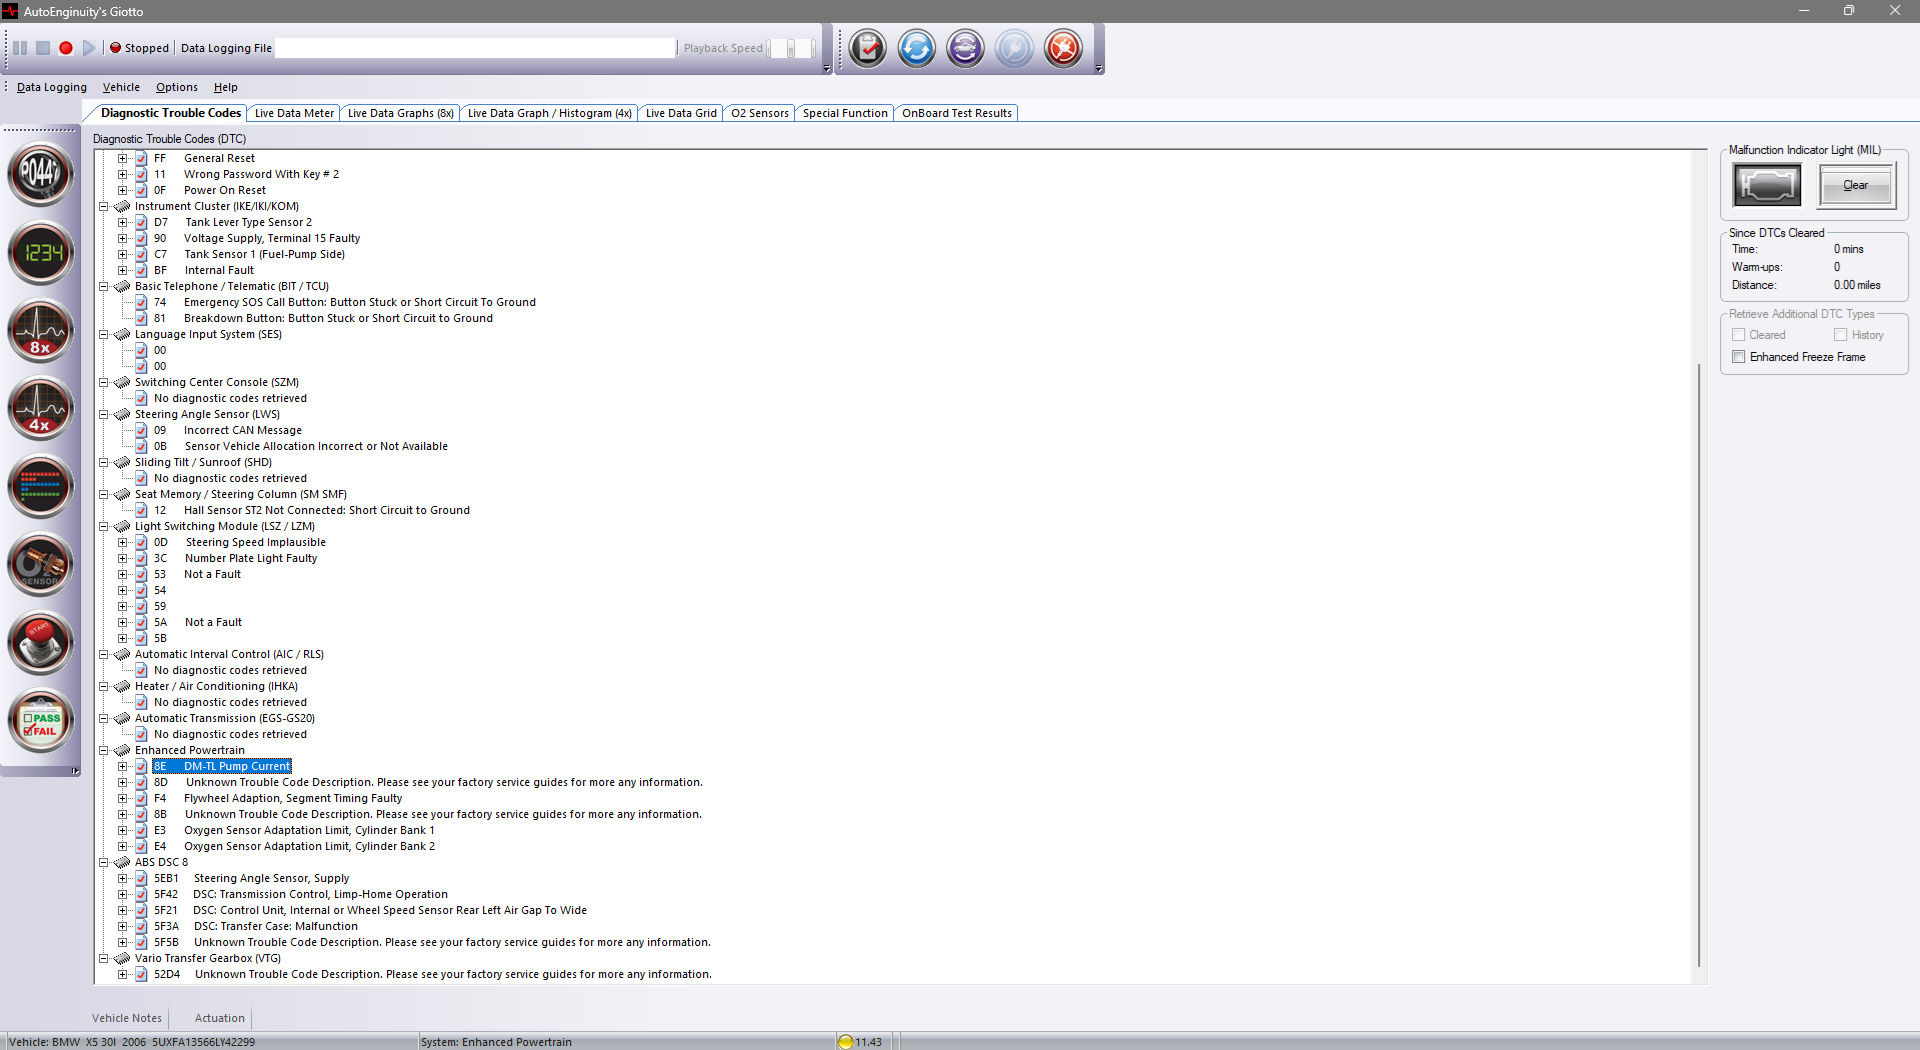Click the Clear MIL button

point(1856,185)
